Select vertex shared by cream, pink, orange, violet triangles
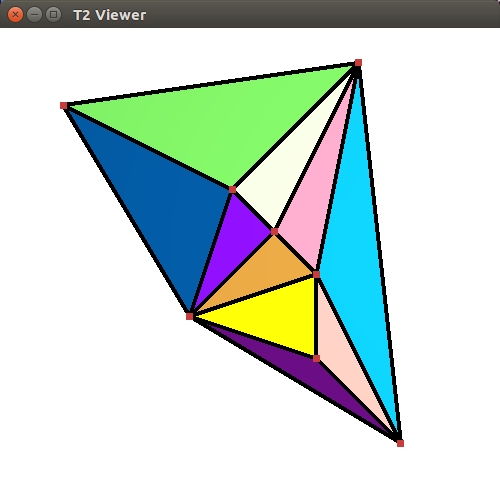The height and width of the screenshot is (478, 500). pyautogui.click(x=274, y=232)
